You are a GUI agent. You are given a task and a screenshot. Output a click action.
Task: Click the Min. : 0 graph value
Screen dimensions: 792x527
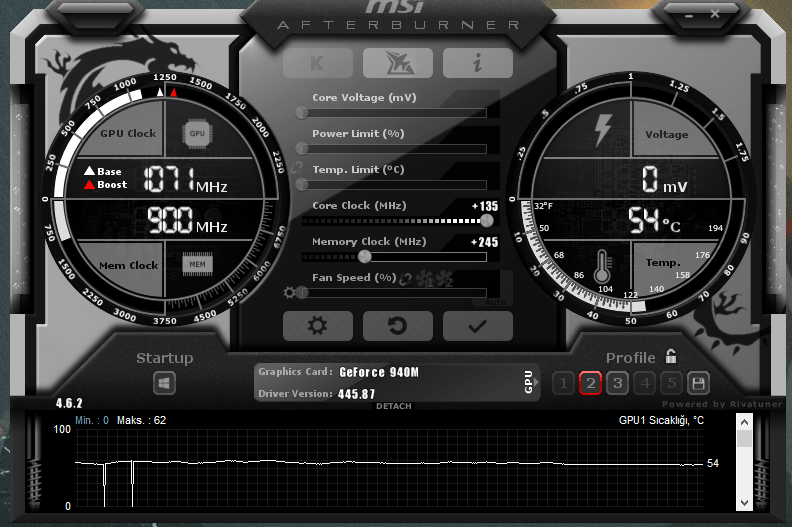92,420
